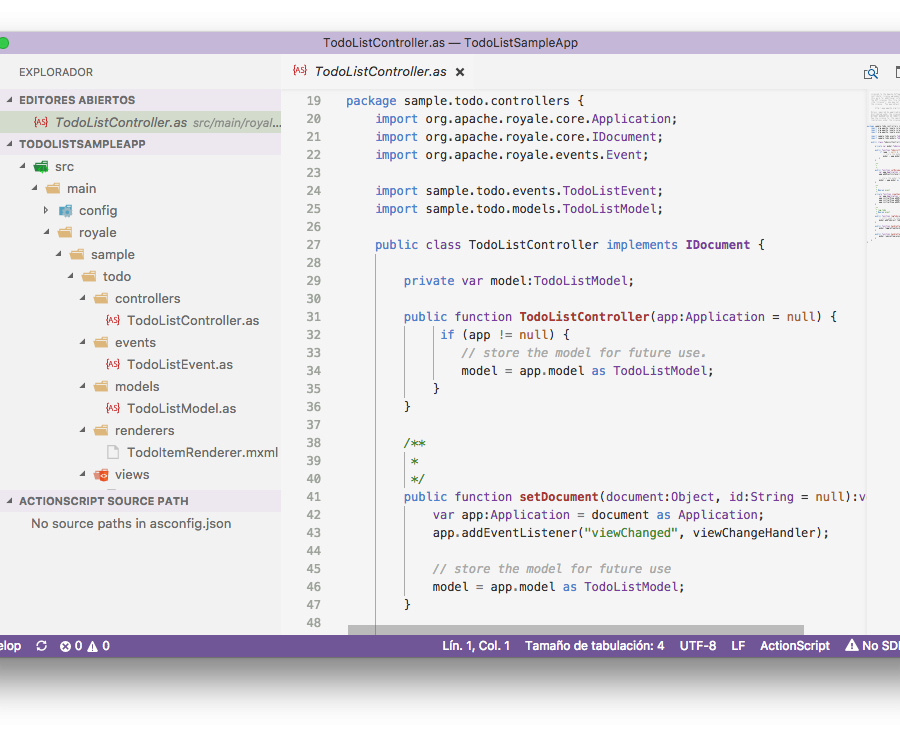Screen dimensions: 900x737
Task: Collapse the TODOLISTSAMPLEAPP section header
Action: click(x=82, y=144)
